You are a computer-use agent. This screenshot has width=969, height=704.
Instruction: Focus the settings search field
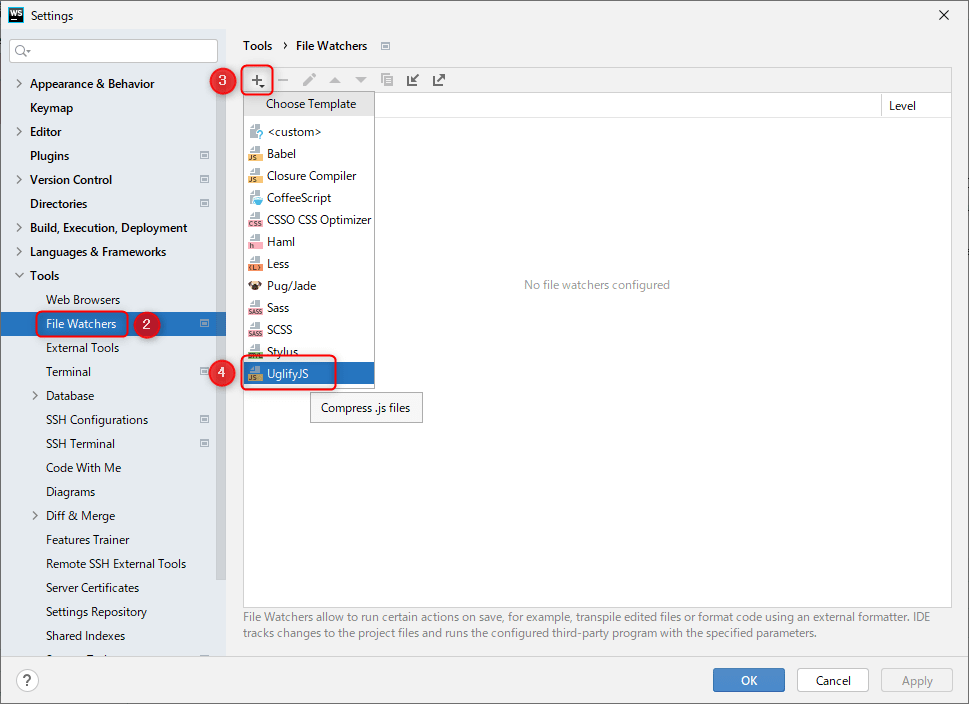coord(114,51)
